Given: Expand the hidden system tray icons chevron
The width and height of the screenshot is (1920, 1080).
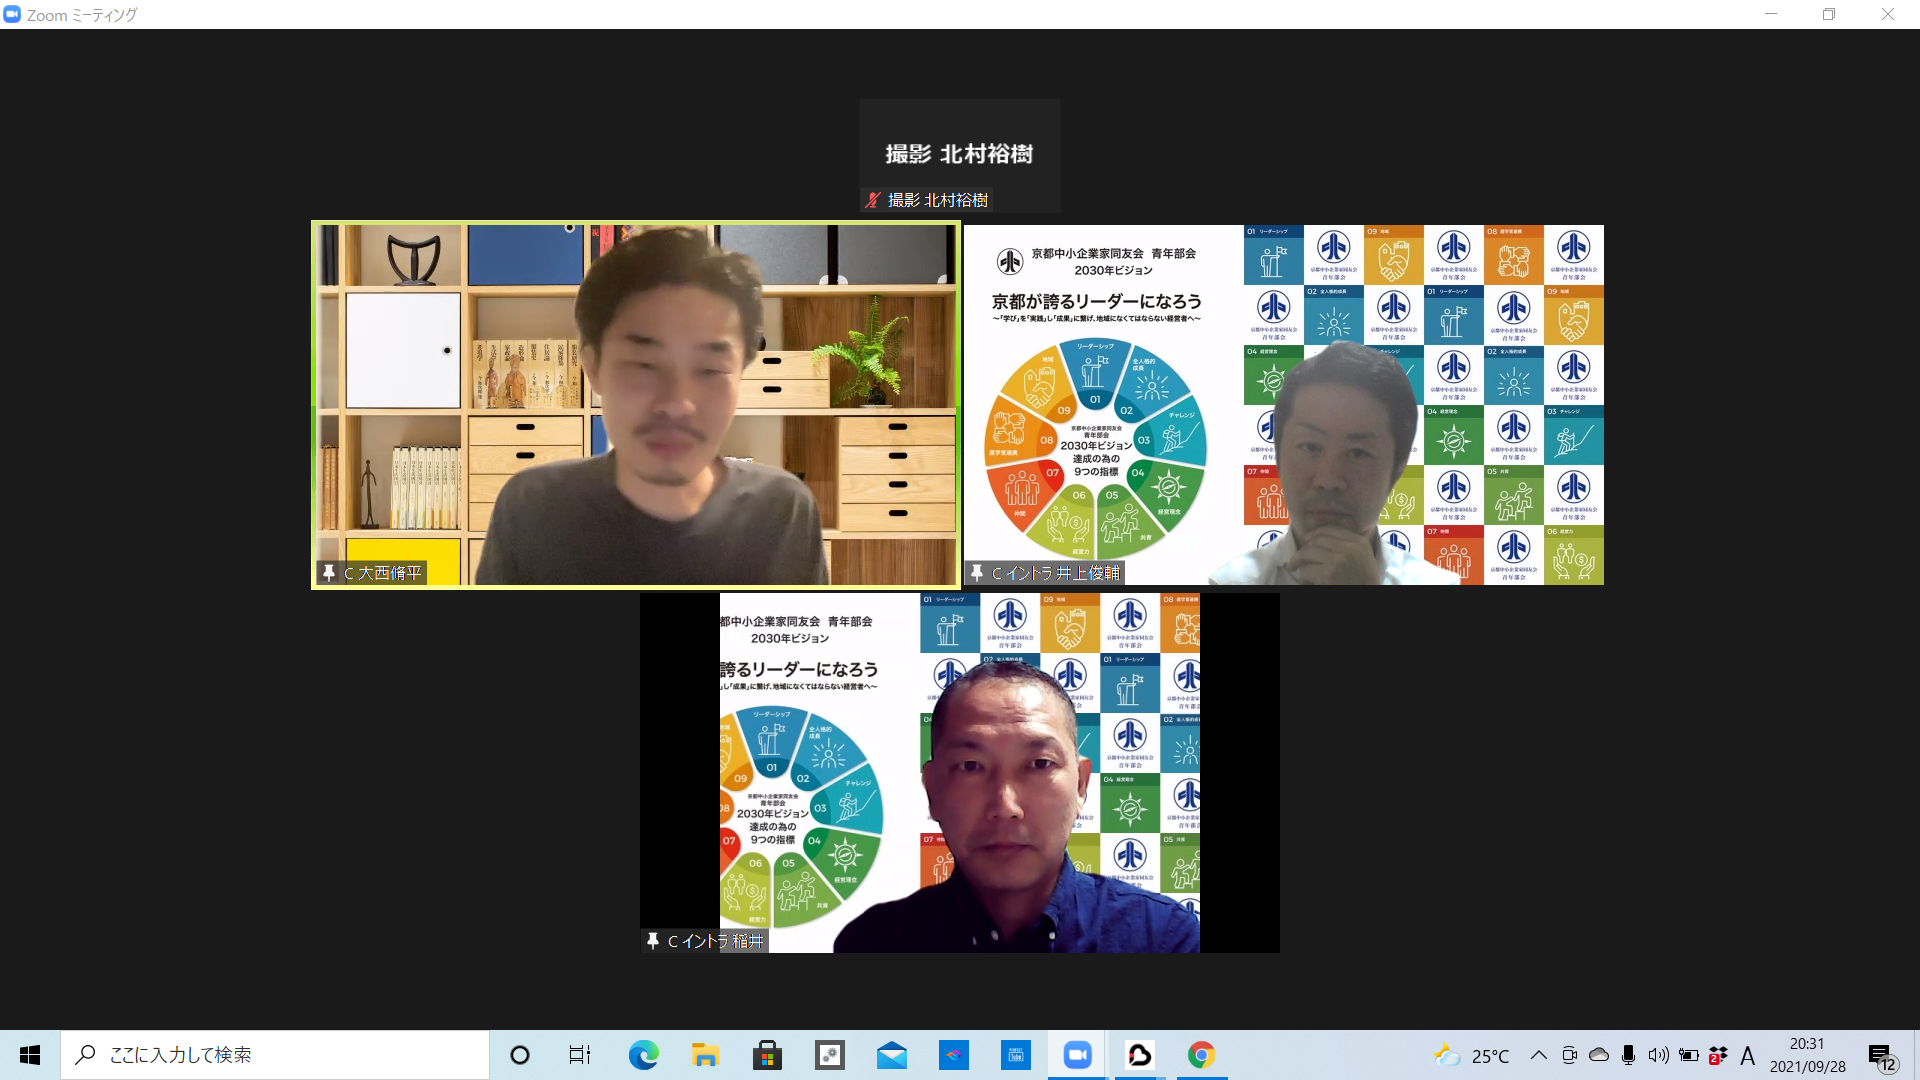Looking at the screenshot, I should [1539, 1055].
